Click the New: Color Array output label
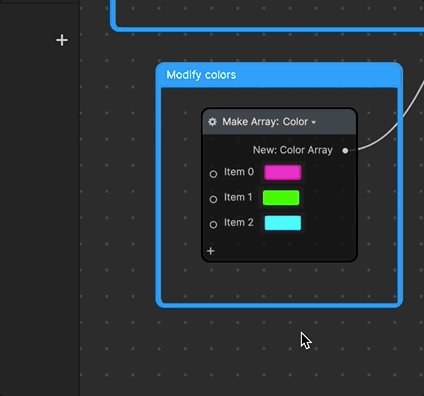Image resolution: width=424 pixels, height=396 pixels. (293, 150)
